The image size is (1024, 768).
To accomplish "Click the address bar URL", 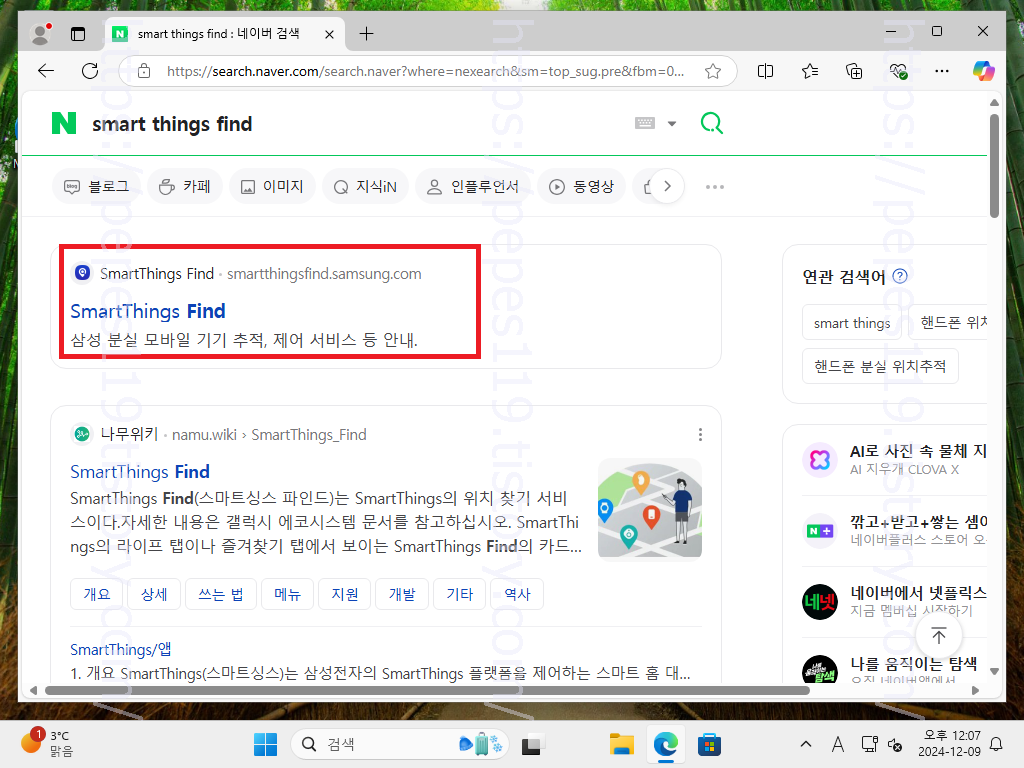I will [x=425, y=71].
